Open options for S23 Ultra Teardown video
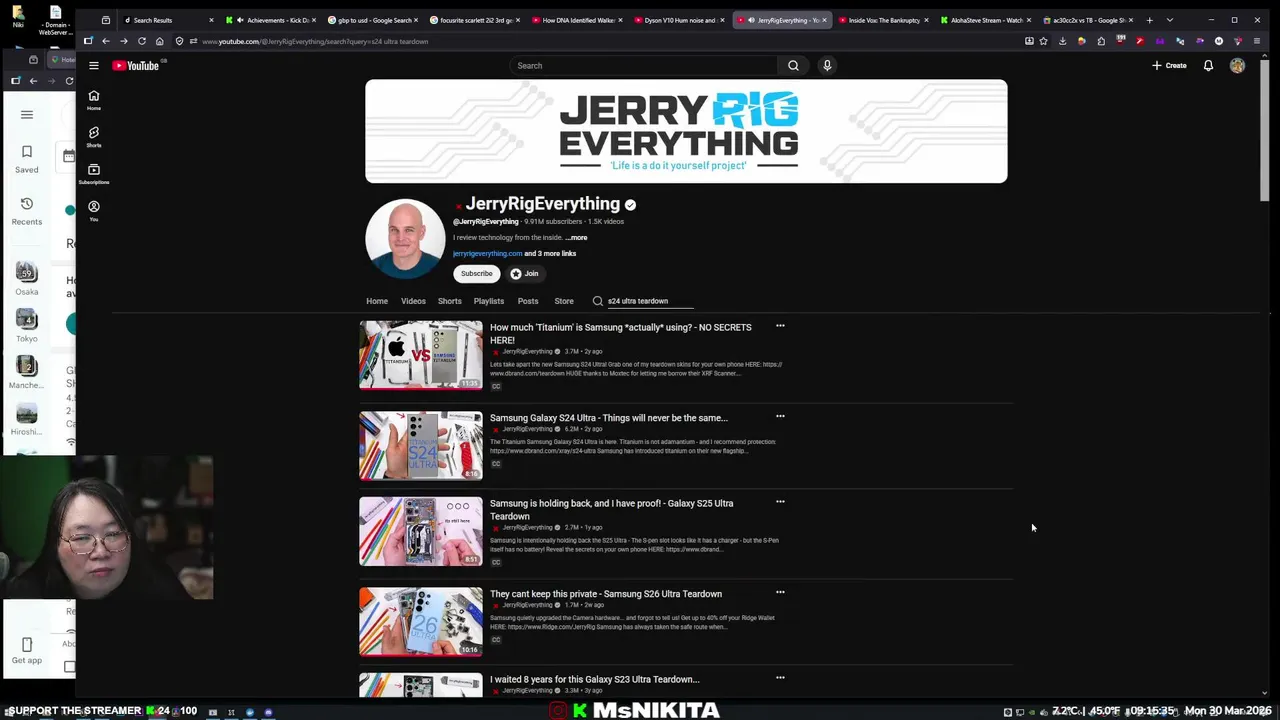 780,677
